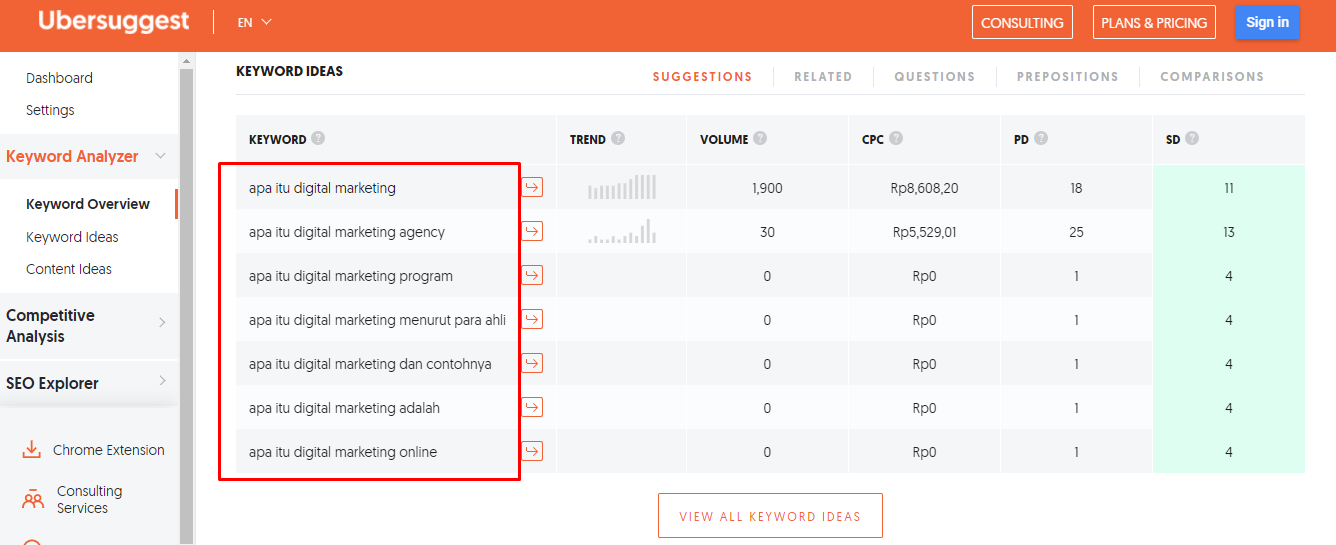Collapse the Keyword Analyzer section
Viewport: 1336px width, 545px height.
pyautogui.click(x=161, y=156)
